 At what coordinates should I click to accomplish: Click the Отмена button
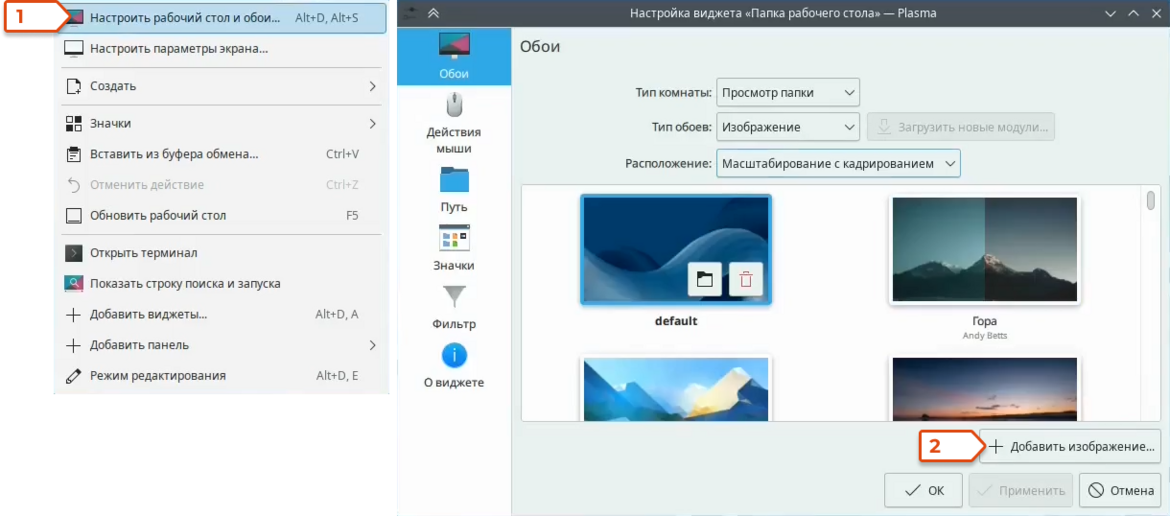(x=1121, y=491)
